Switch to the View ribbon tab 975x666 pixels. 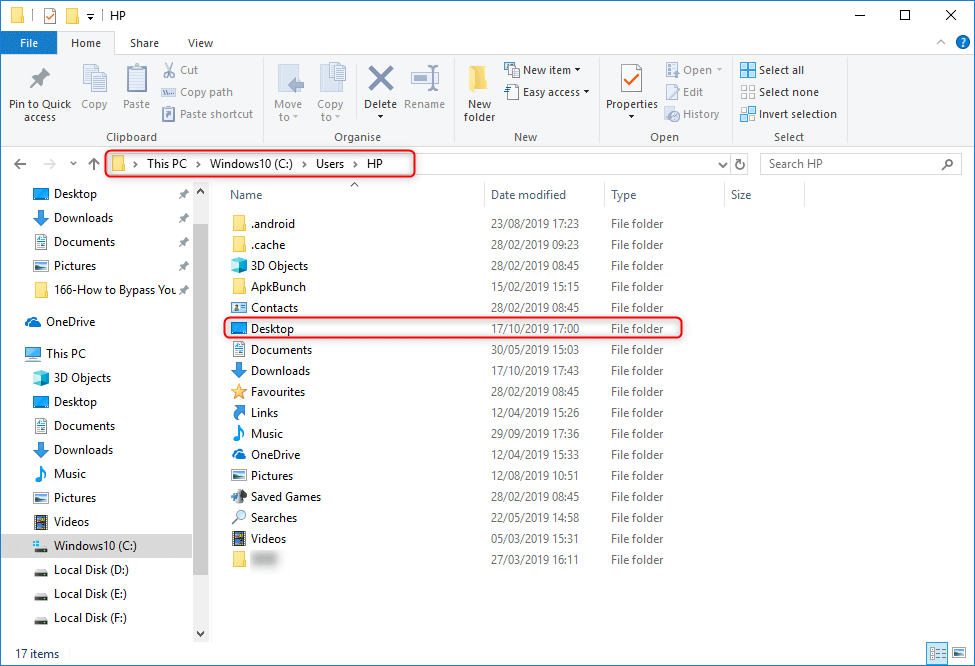200,43
